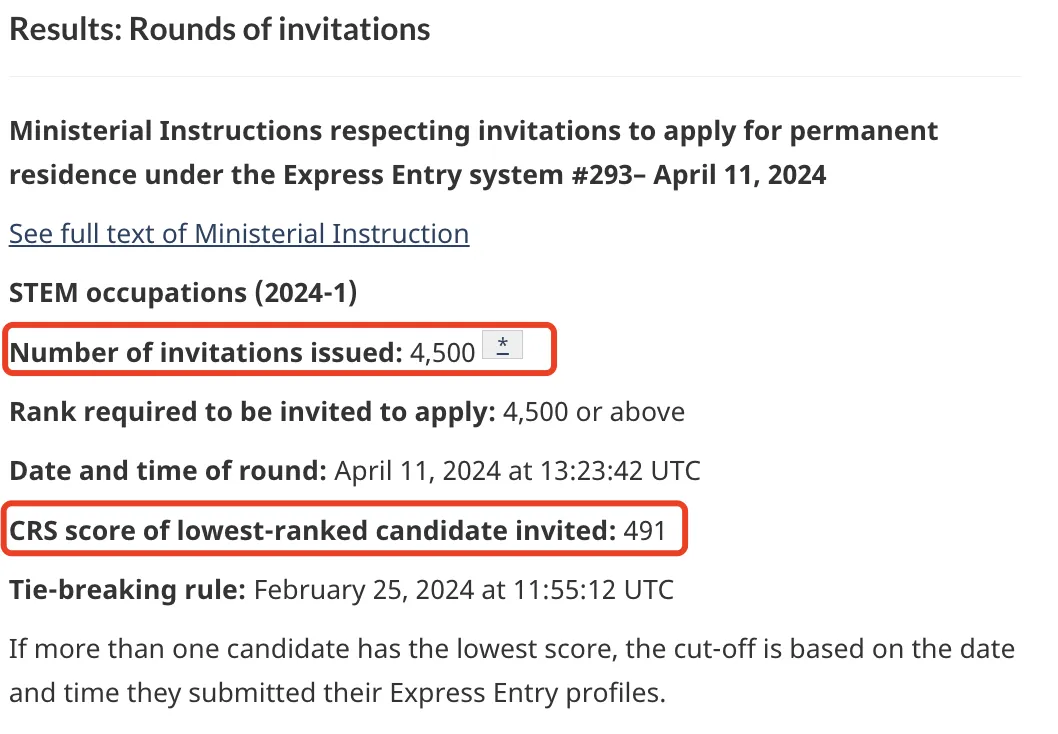
Task: Click the Number of invitations issued label
Action: [206, 352]
